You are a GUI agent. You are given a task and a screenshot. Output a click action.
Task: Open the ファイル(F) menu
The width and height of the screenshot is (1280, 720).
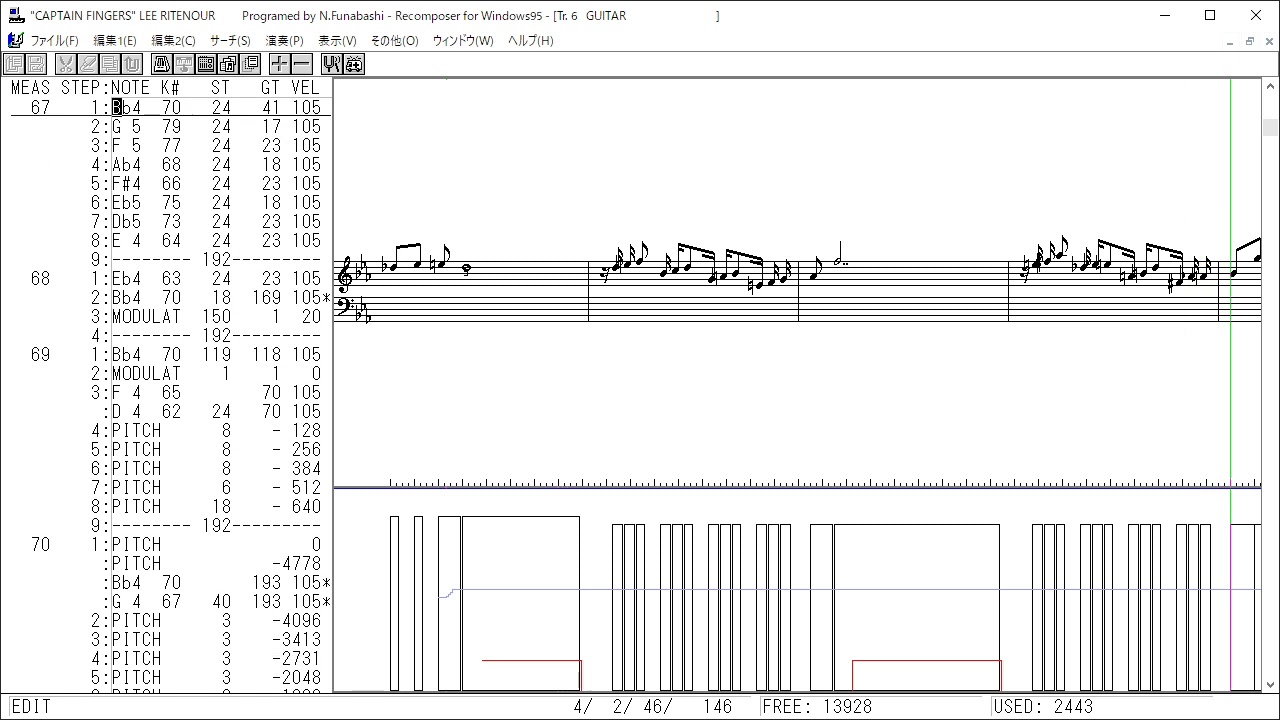[54, 41]
